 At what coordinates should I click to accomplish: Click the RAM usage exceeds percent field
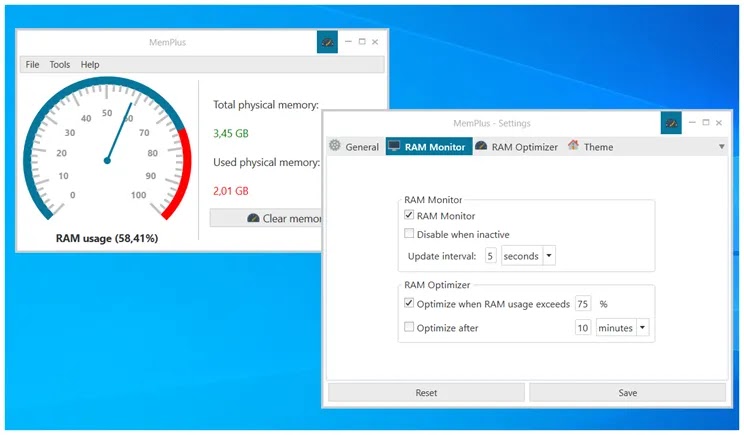[x=583, y=304]
